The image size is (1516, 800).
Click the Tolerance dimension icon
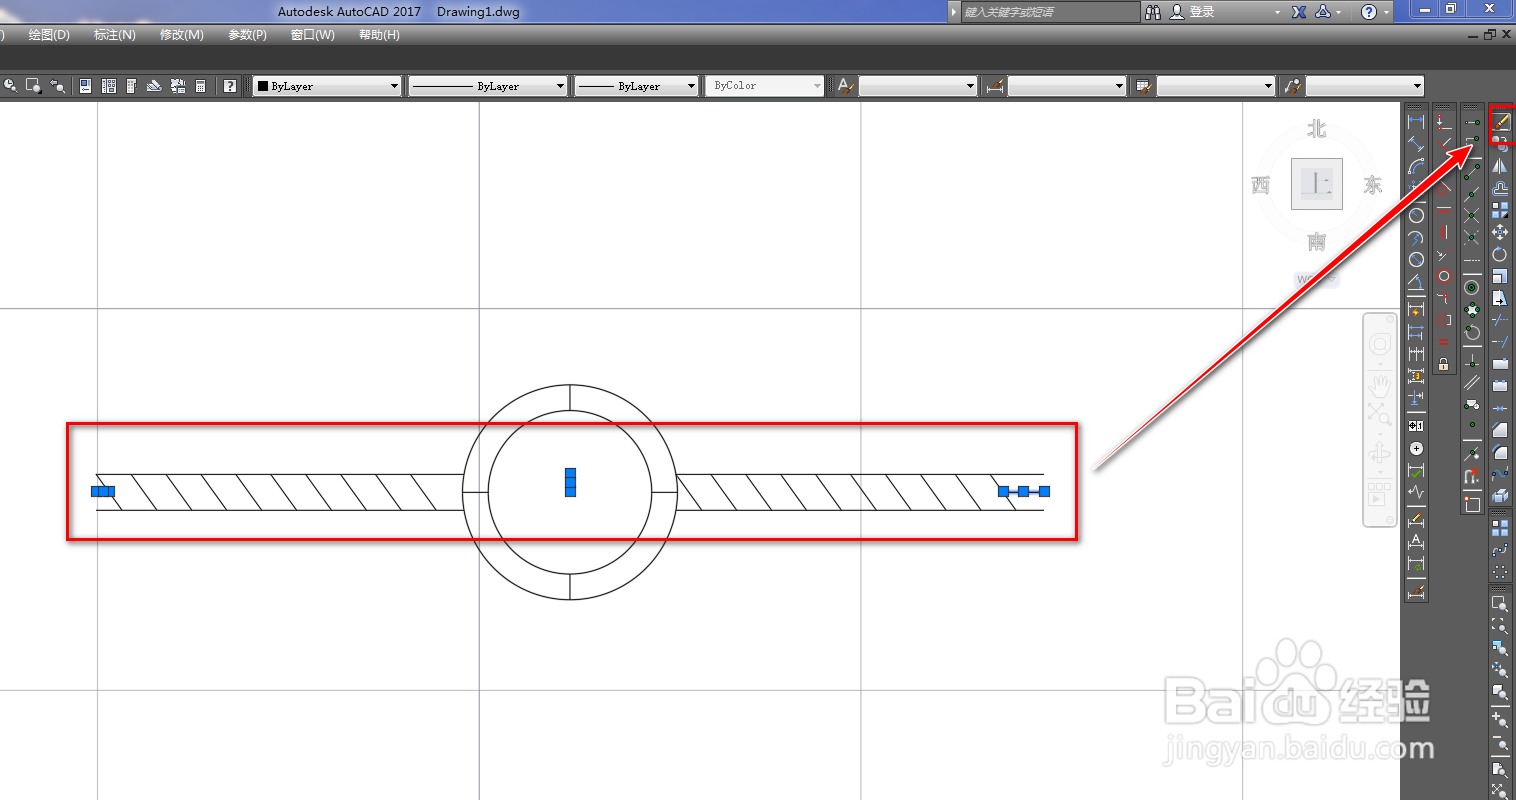coord(1417,426)
